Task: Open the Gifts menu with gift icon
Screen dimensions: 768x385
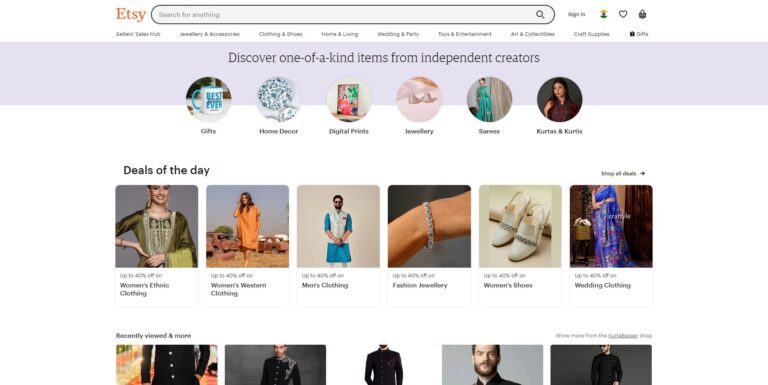Action: [639, 34]
